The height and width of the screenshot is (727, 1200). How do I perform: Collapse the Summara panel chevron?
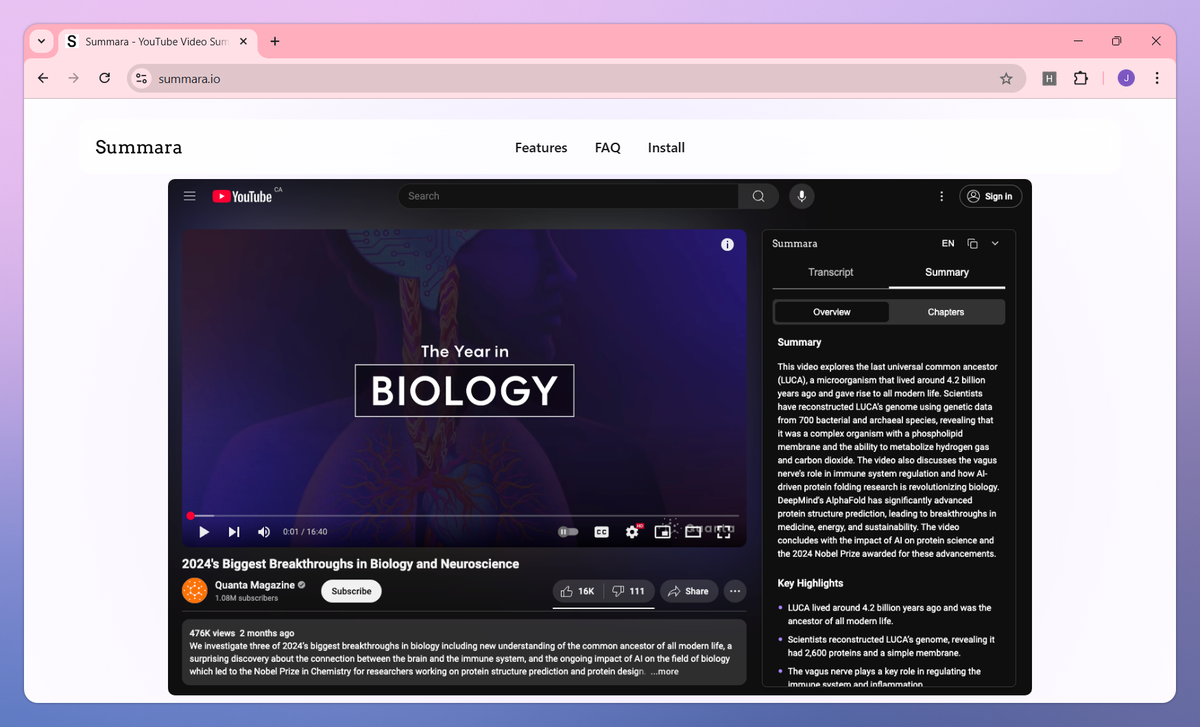coord(995,243)
